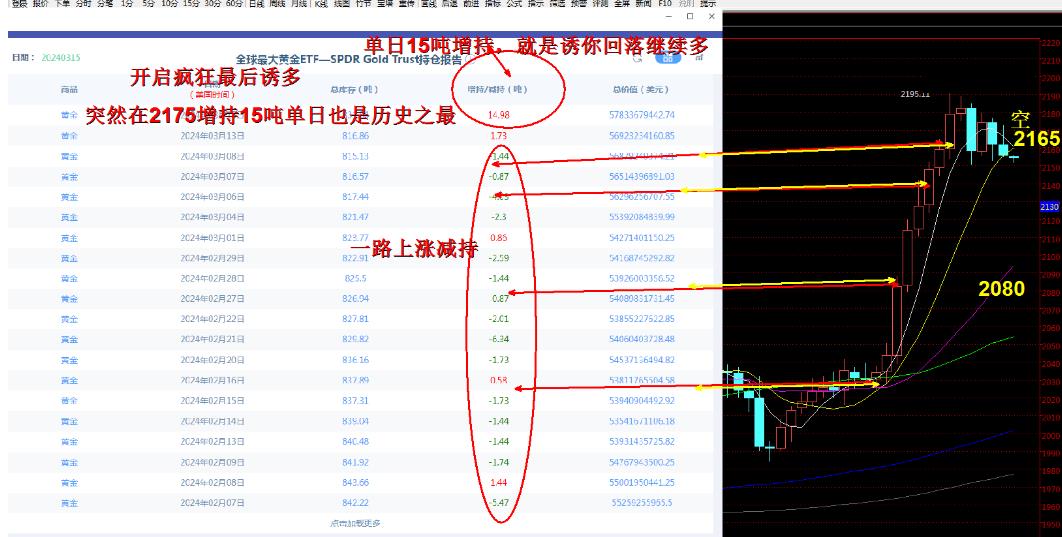Click the 总价值（美元） column header

coord(641,89)
